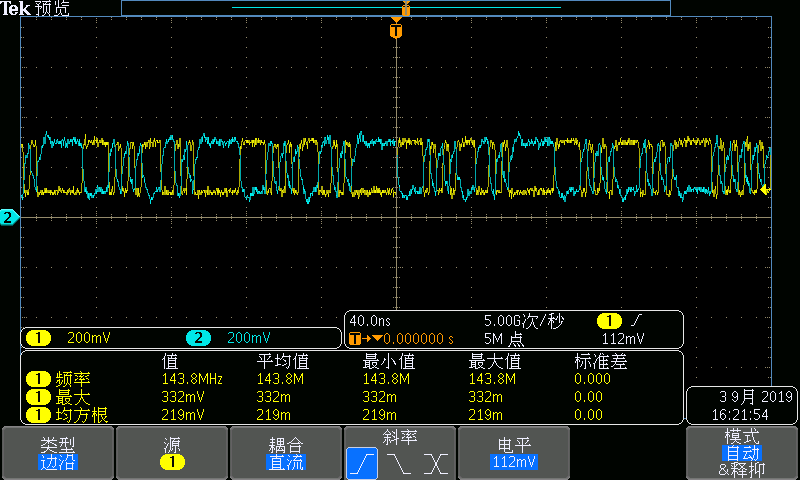The height and width of the screenshot is (480, 800).
Task: Click the 219mV RMS value
Action: [x=183, y=415]
